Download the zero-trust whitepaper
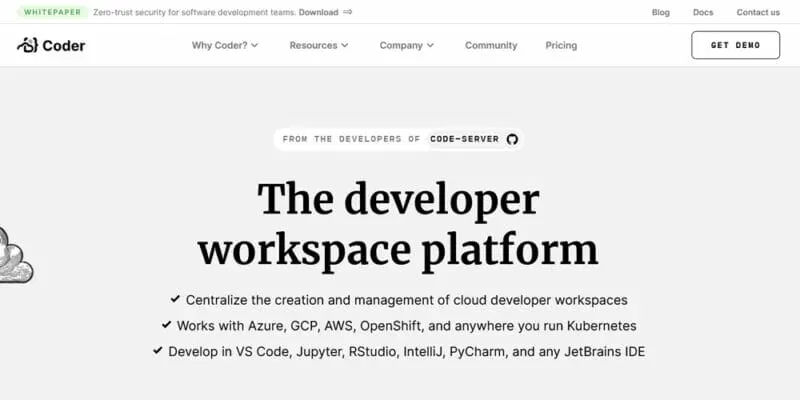This screenshot has width=800, height=400. [318, 12]
